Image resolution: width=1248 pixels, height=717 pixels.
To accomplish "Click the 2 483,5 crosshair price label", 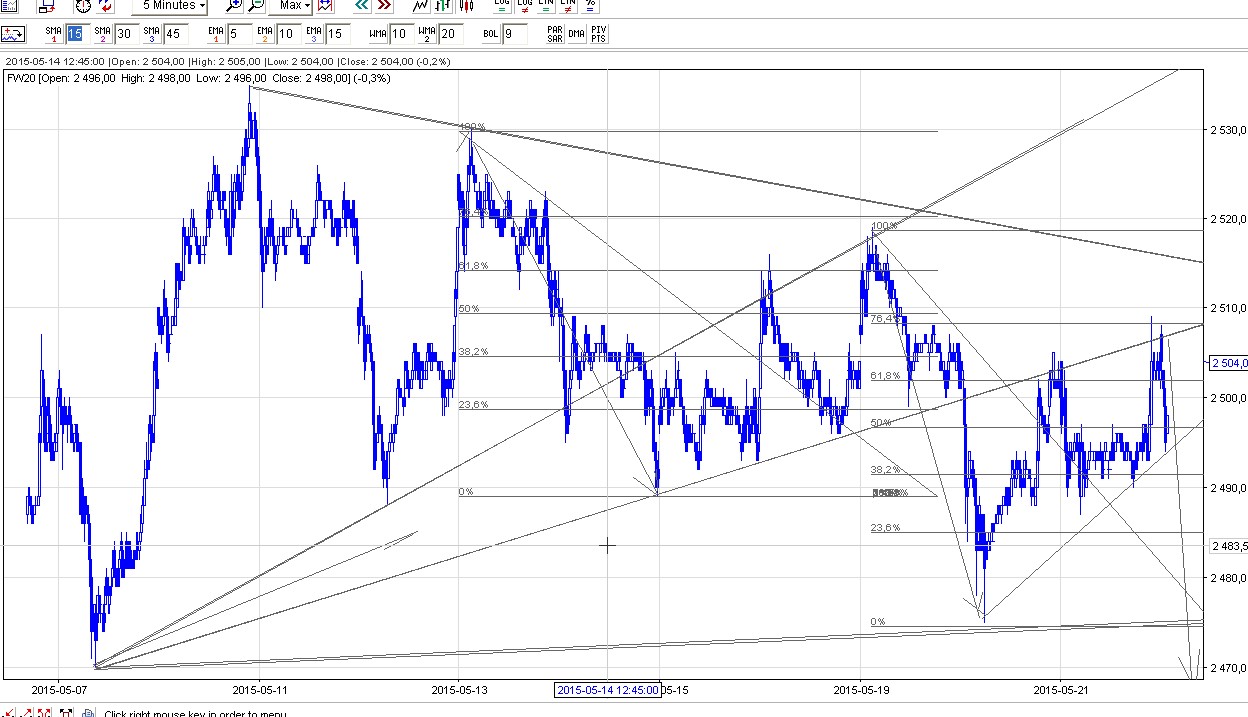I will click(1229, 546).
